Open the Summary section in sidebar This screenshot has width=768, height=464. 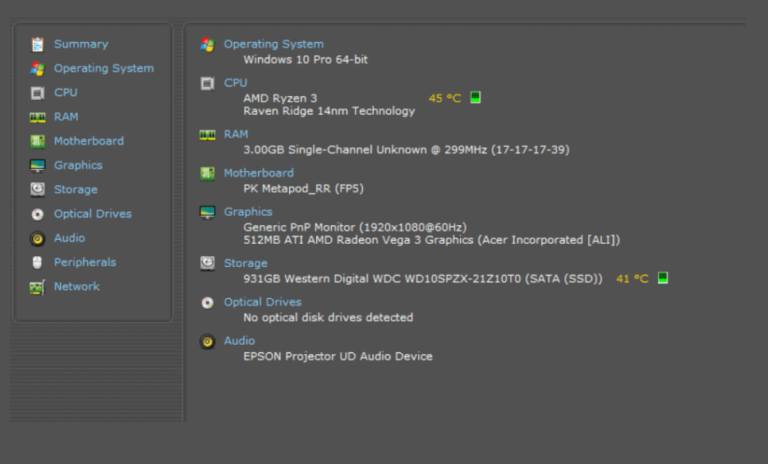pos(81,44)
